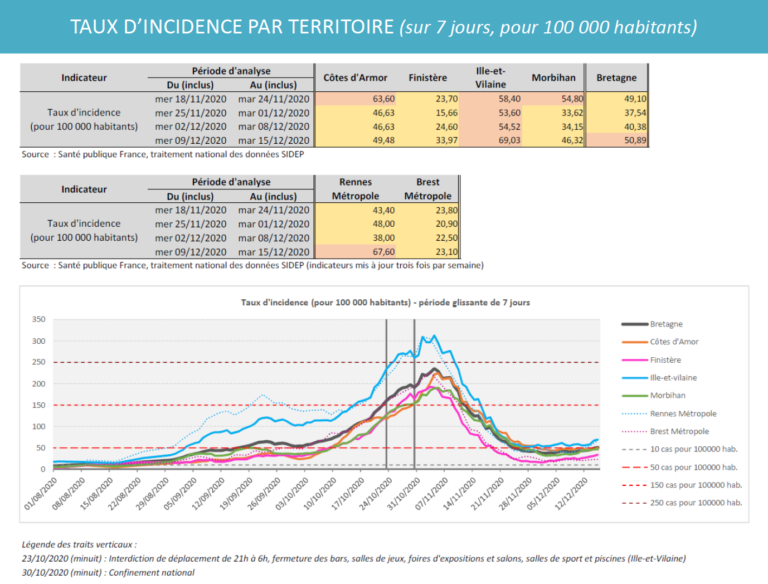The width and height of the screenshot is (768, 584).
Task: Click the Côtes d'Armor 63,60 cell
Action: pos(356,99)
